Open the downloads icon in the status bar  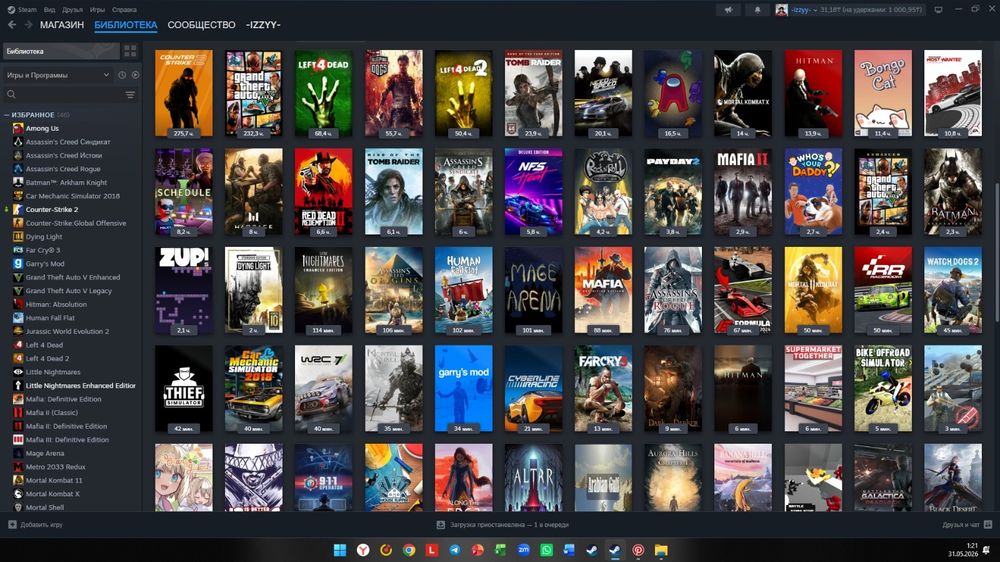click(440, 524)
